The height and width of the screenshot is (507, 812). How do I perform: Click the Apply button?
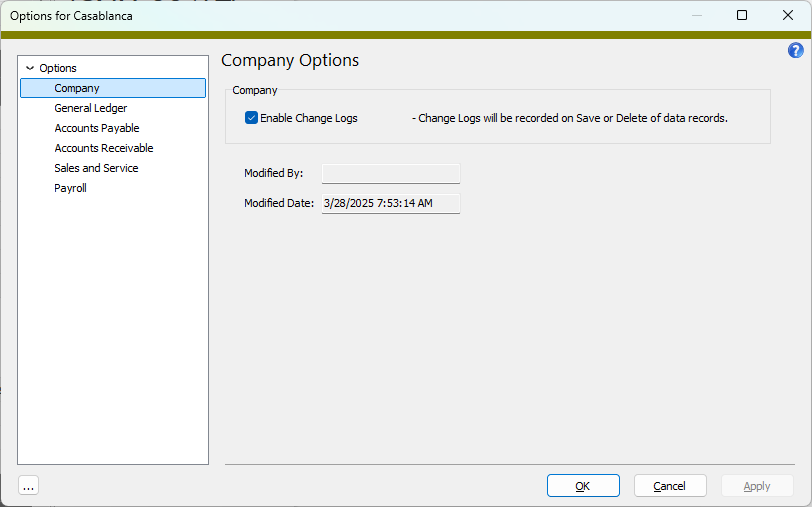click(757, 486)
